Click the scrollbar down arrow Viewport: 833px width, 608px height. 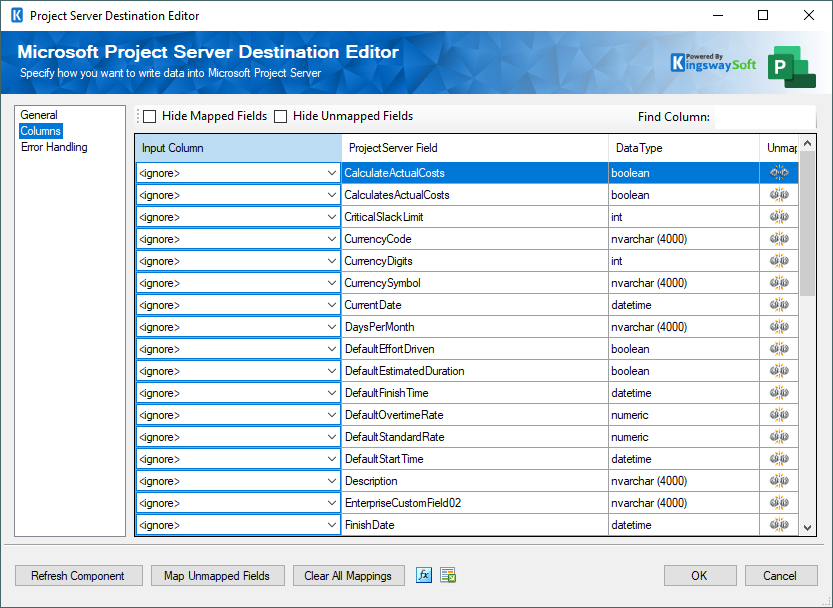click(x=808, y=528)
